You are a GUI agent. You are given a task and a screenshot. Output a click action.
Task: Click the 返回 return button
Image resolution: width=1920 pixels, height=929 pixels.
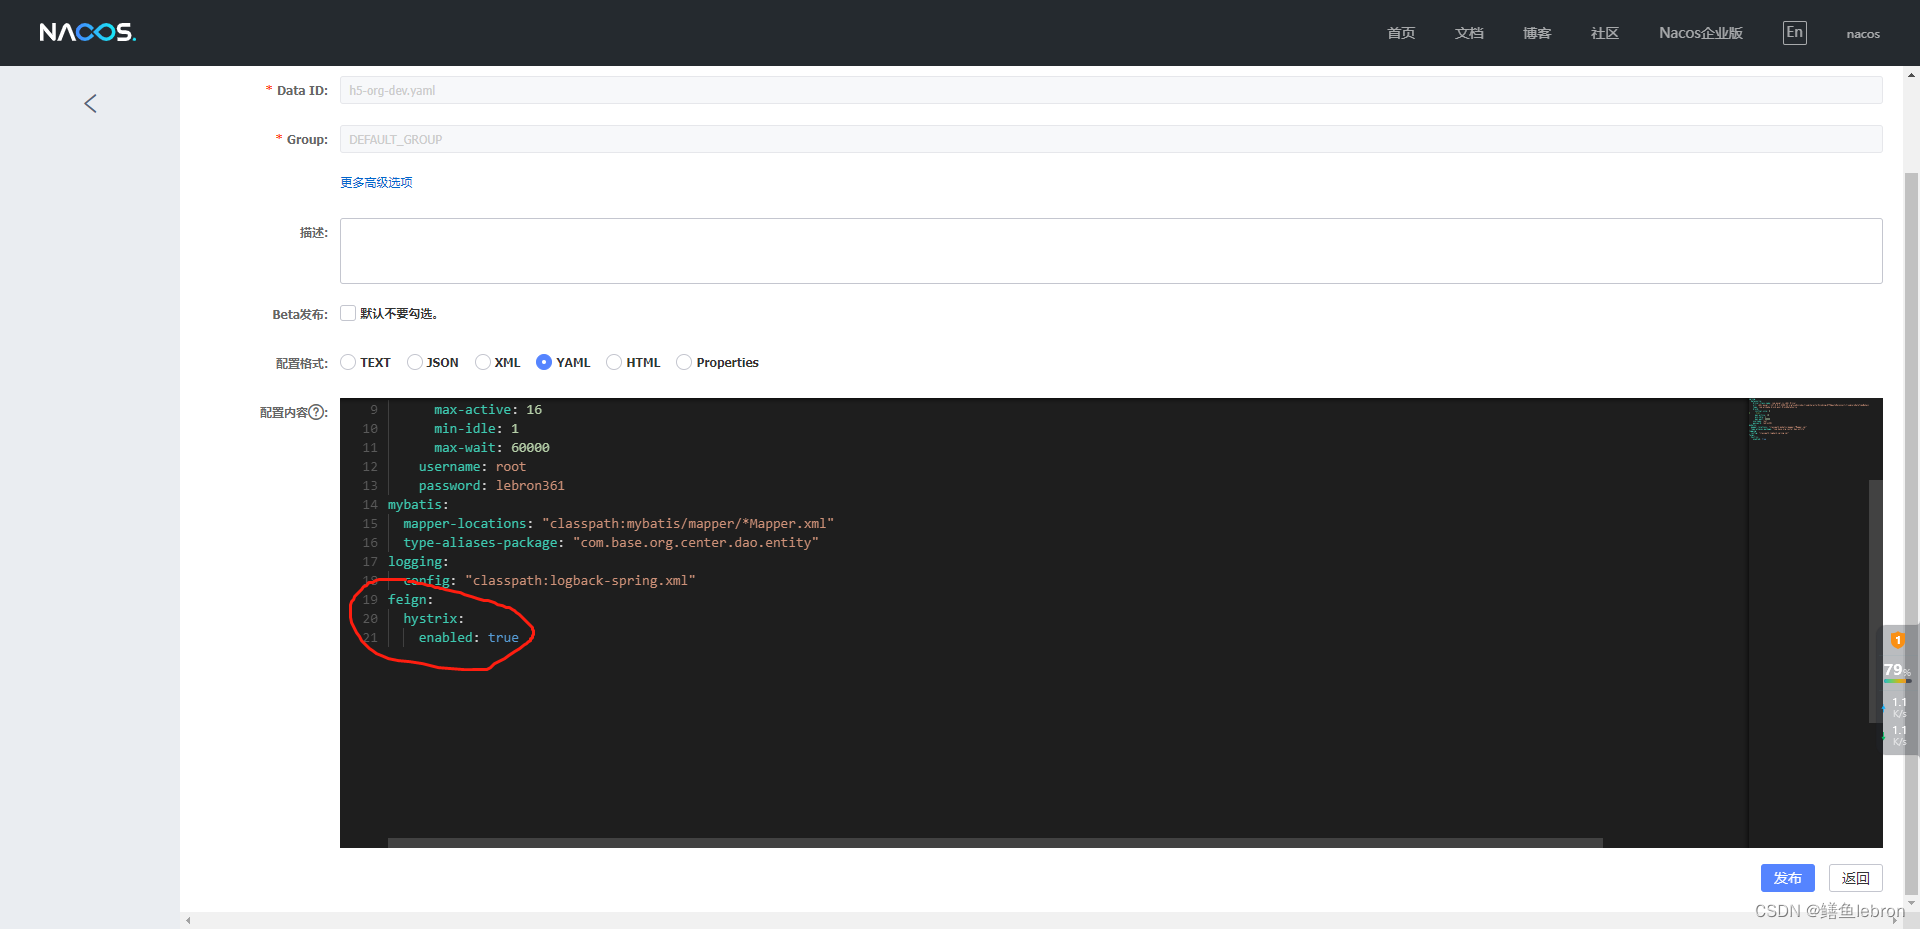(x=1855, y=877)
